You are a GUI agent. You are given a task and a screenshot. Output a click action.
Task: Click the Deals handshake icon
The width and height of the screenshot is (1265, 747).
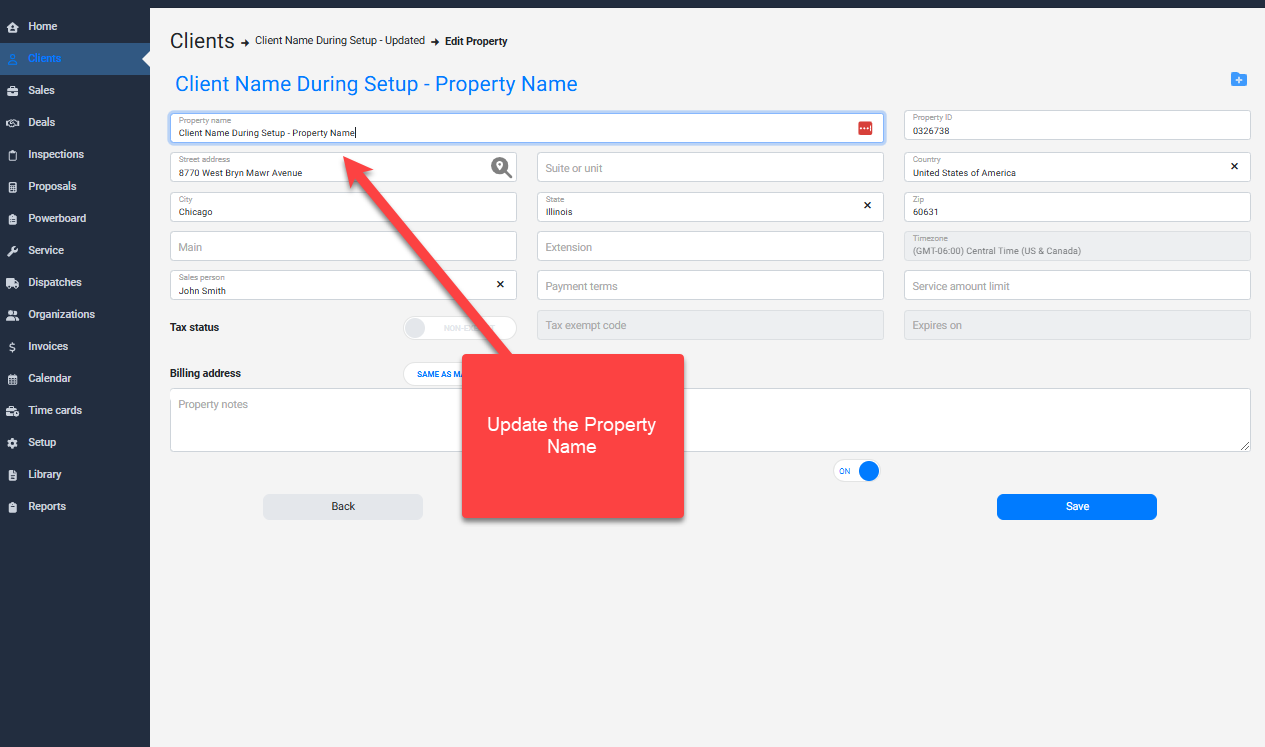point(13,123)
